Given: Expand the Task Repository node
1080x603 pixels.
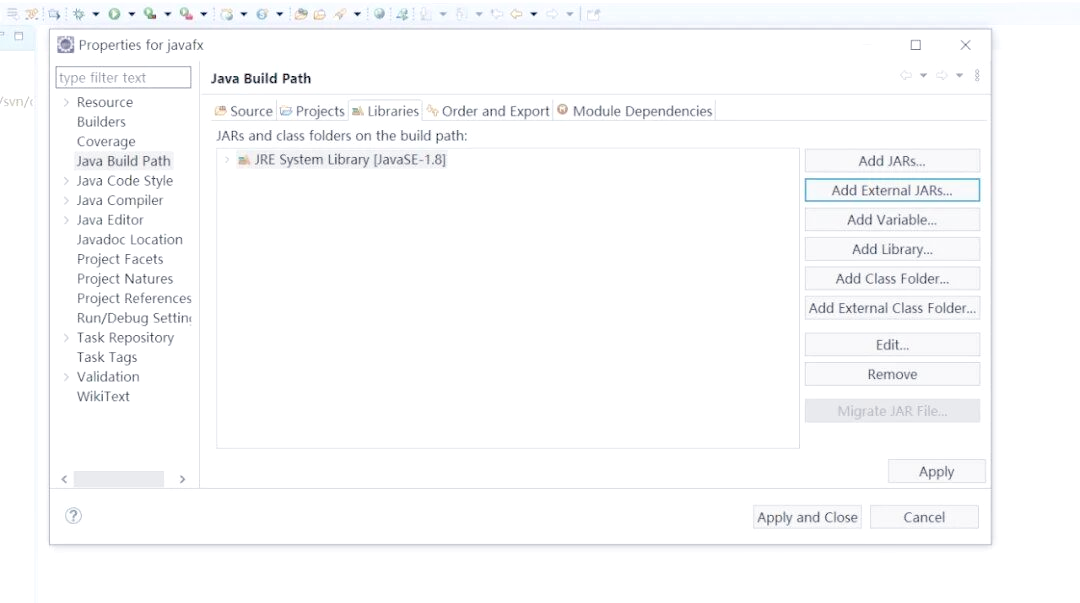Looking at the screenshot, I should tap(66, 338).
